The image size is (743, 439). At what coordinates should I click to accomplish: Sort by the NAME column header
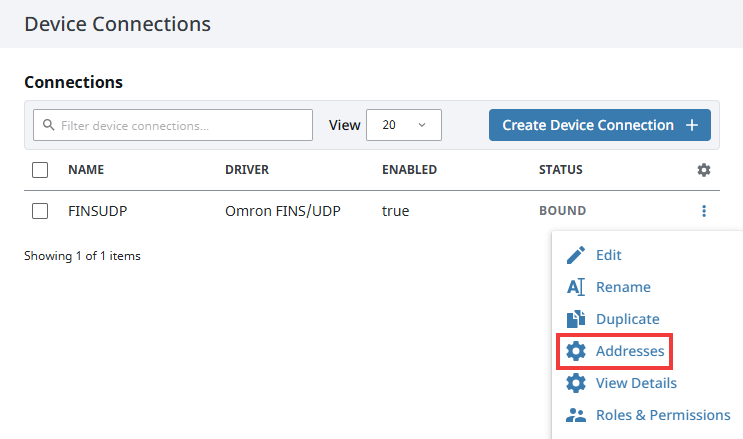point(86,170)
